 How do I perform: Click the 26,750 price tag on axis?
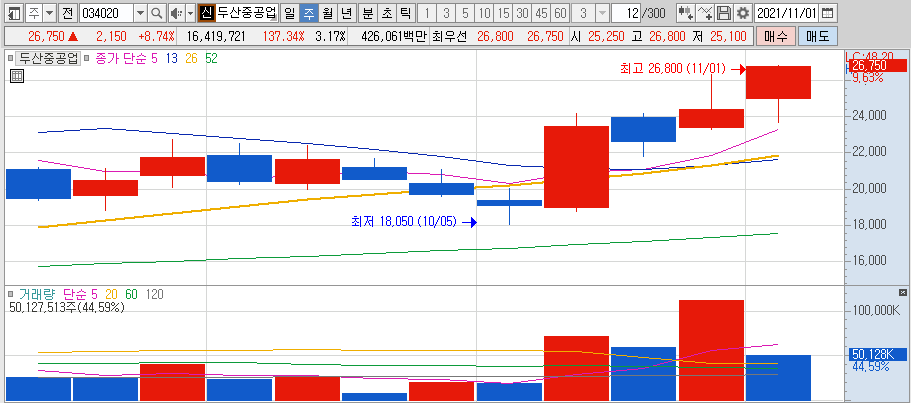877,66
